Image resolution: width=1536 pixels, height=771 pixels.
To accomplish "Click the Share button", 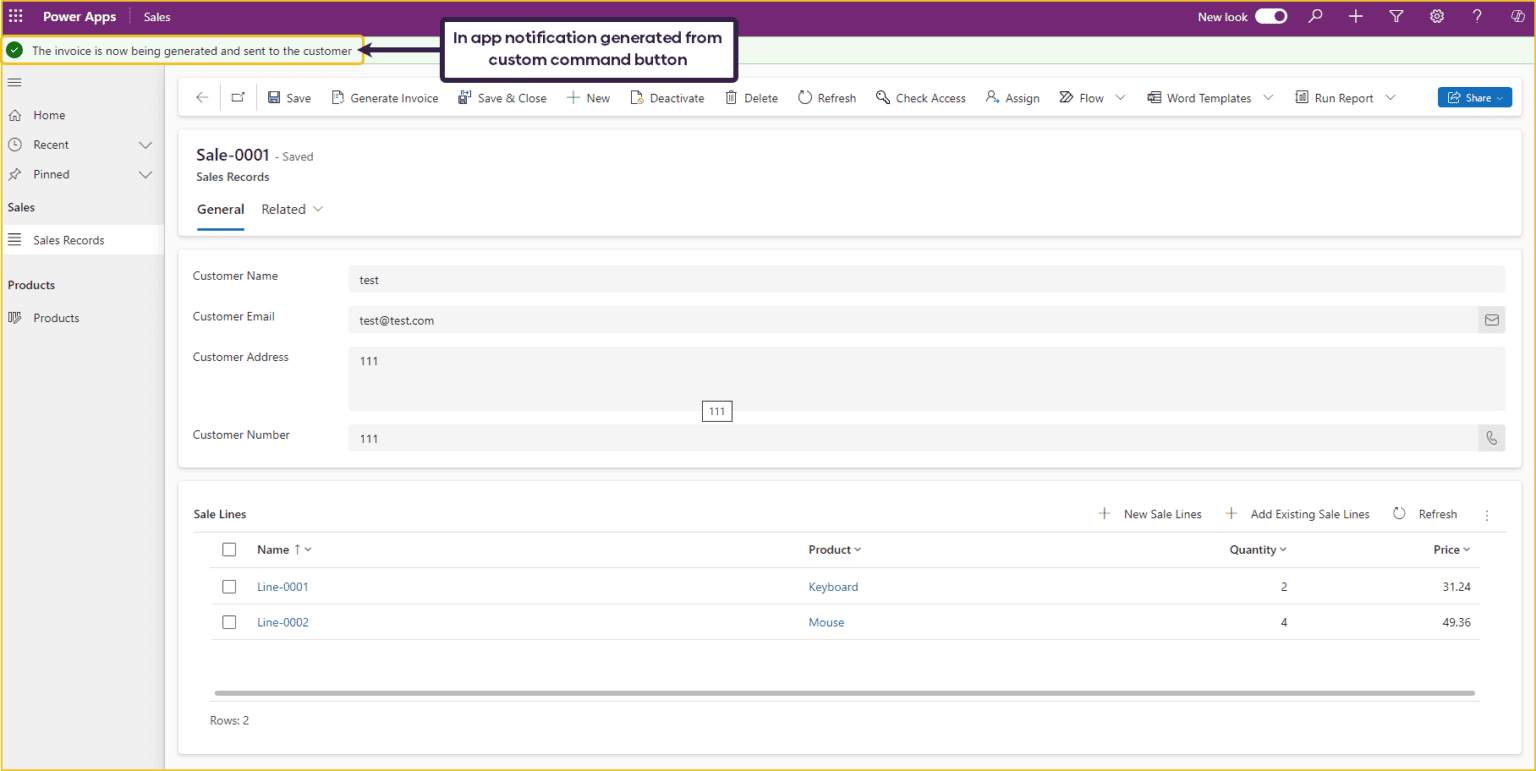I will click(1474, 97).
